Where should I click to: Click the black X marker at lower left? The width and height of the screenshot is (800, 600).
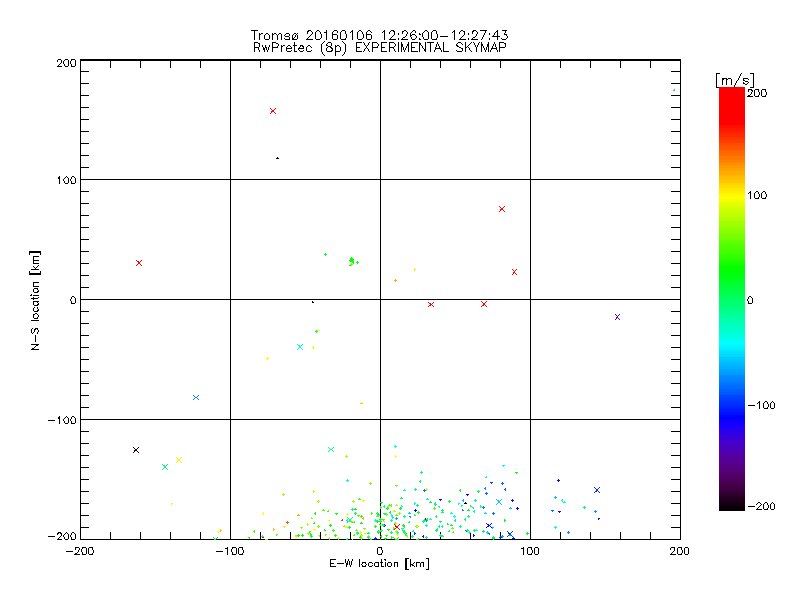(x=136, y=450)
